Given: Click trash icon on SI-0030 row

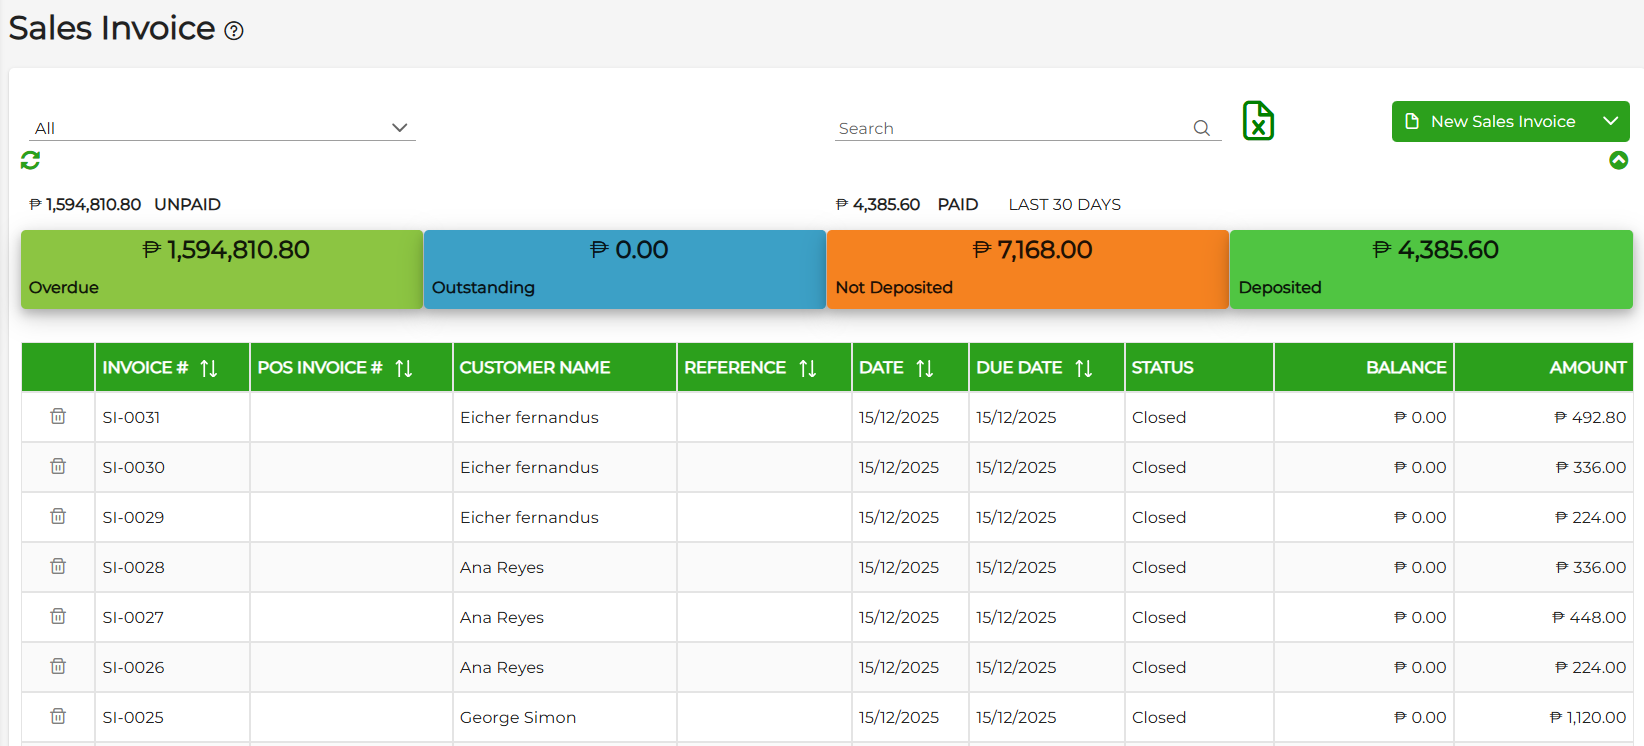Looking at the screenshot, I should [58, 466].
